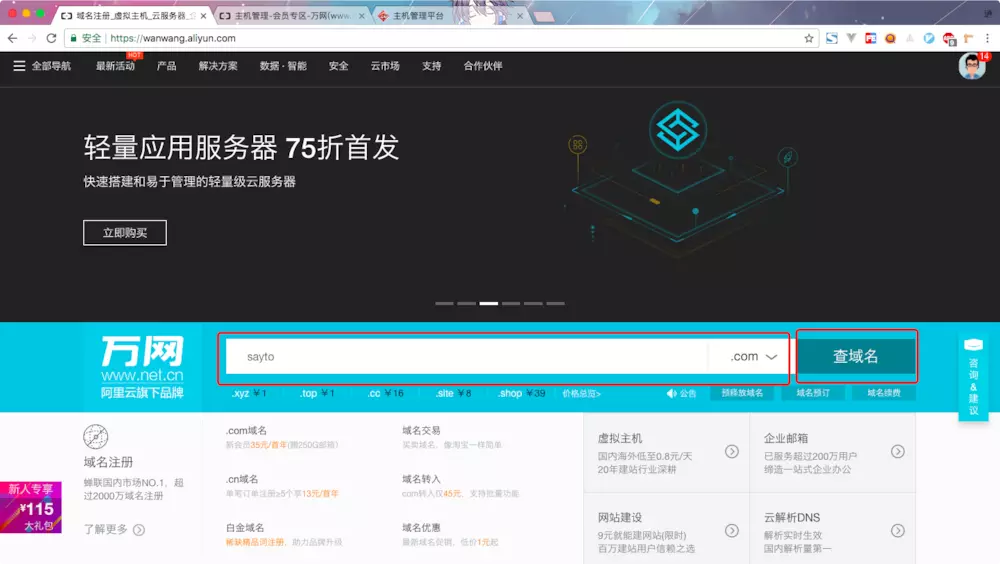Open the 价格总览 link

(x=581, y=394)
